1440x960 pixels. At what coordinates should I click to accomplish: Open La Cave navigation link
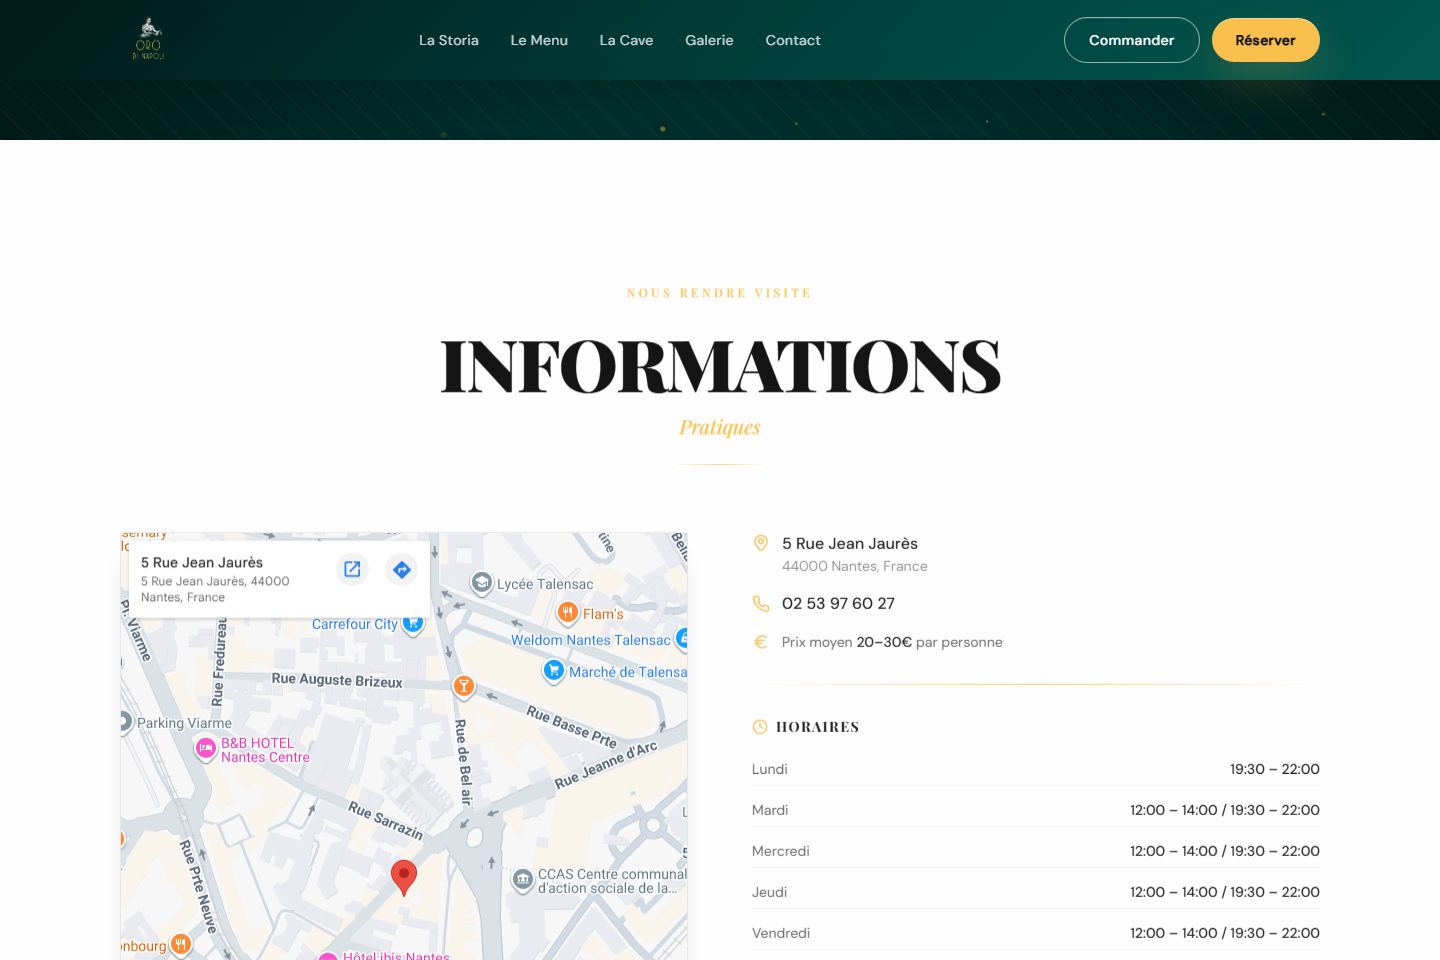pyautogui.click(x=626, y=40)
